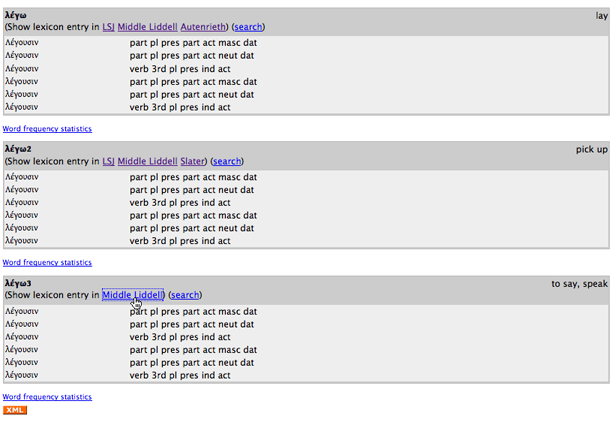Open the Slater lexicon entry
The height and width of the screenshot is (425, 612).
click(192, 161)
